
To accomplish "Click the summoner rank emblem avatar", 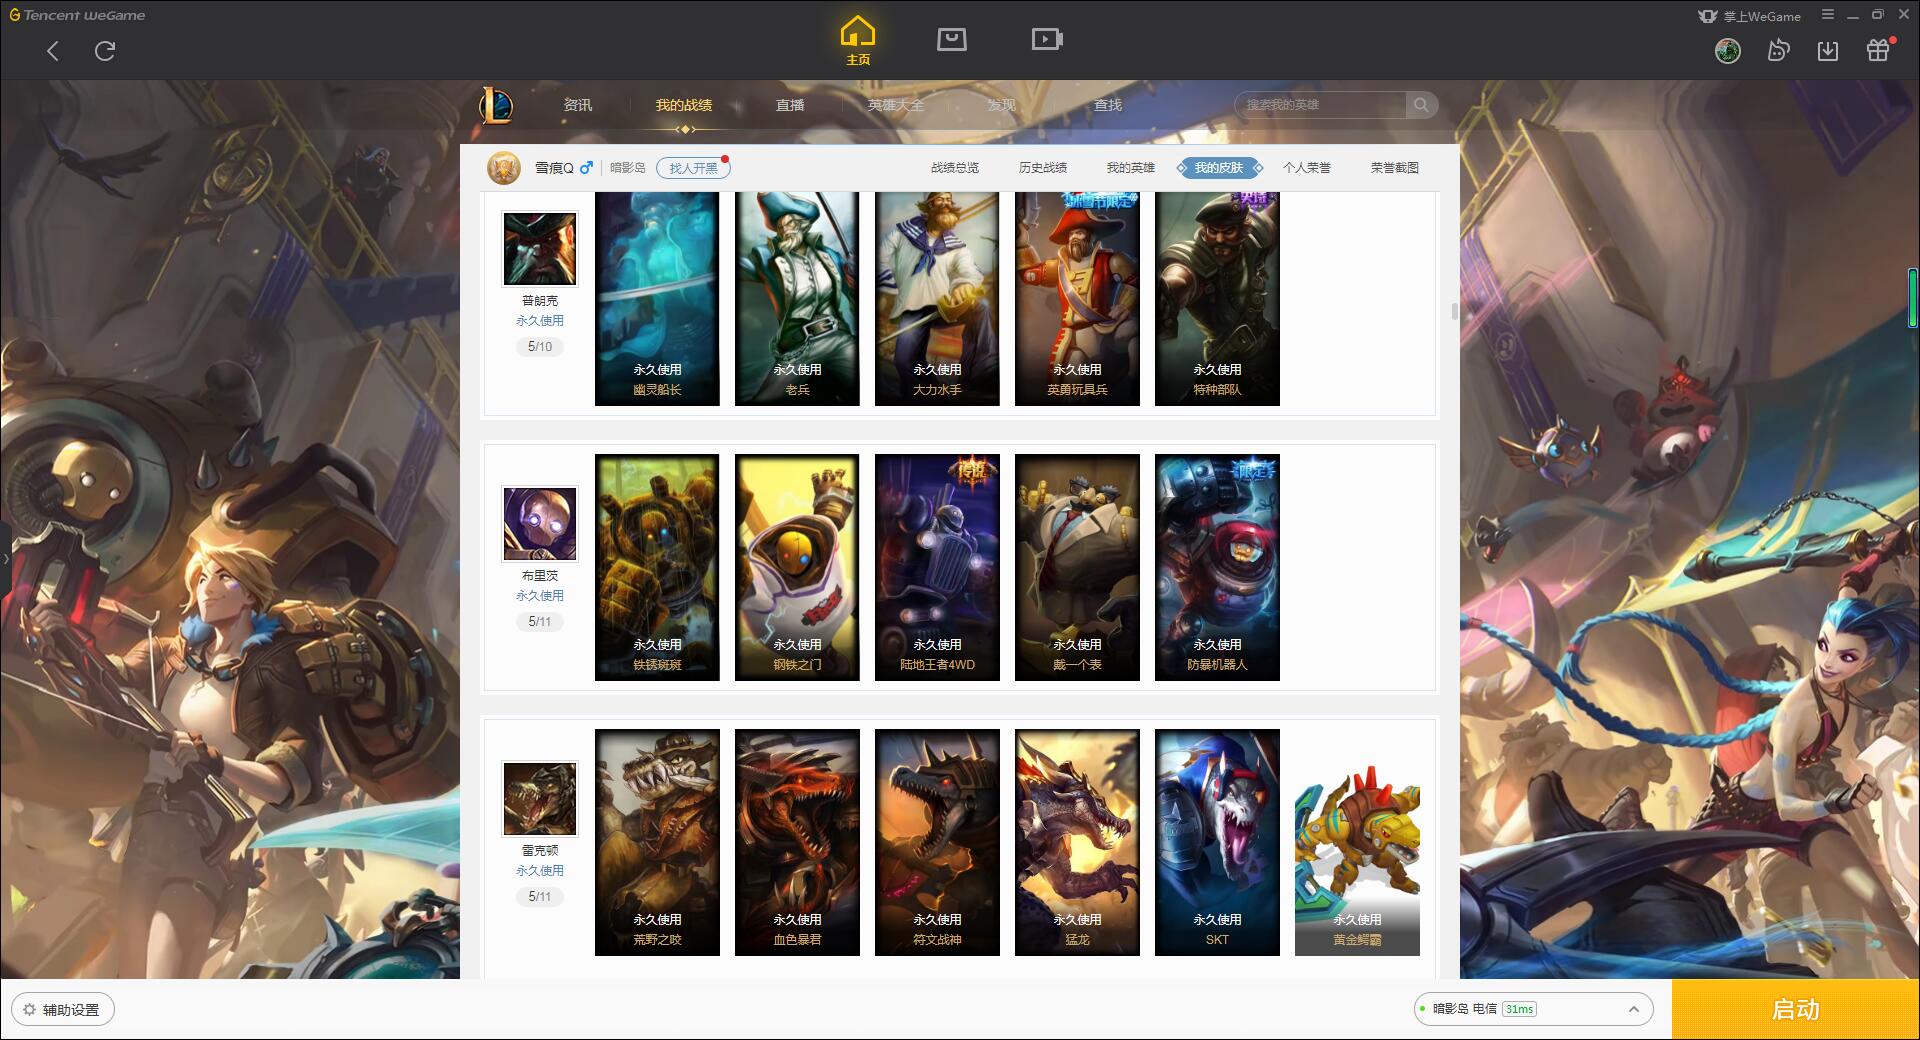I will [504, 168].
